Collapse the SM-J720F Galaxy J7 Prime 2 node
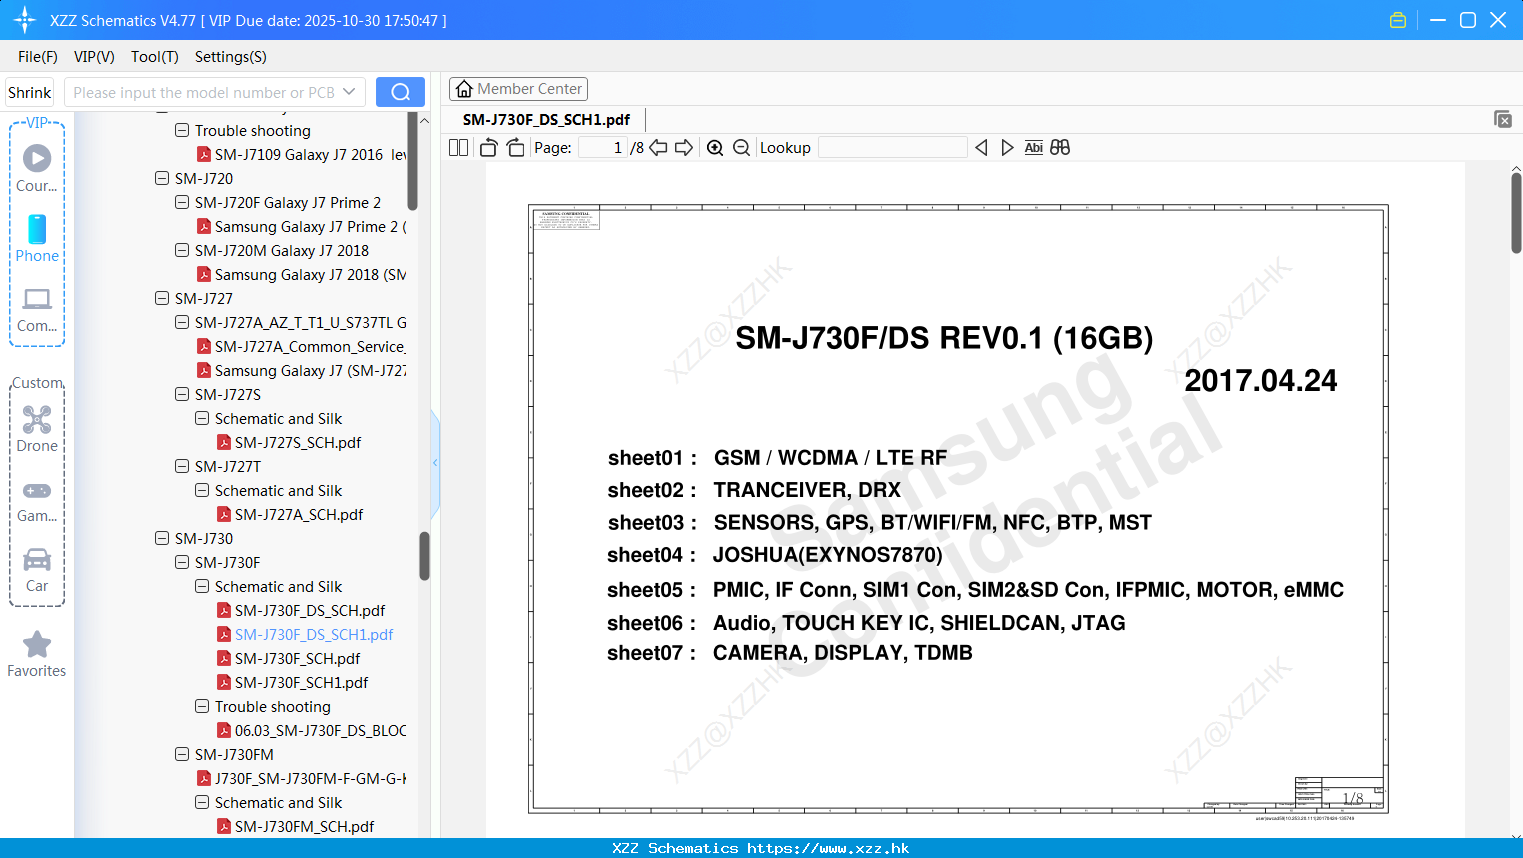This screenshot has width=1523, height=858. [x=182, y=202]
